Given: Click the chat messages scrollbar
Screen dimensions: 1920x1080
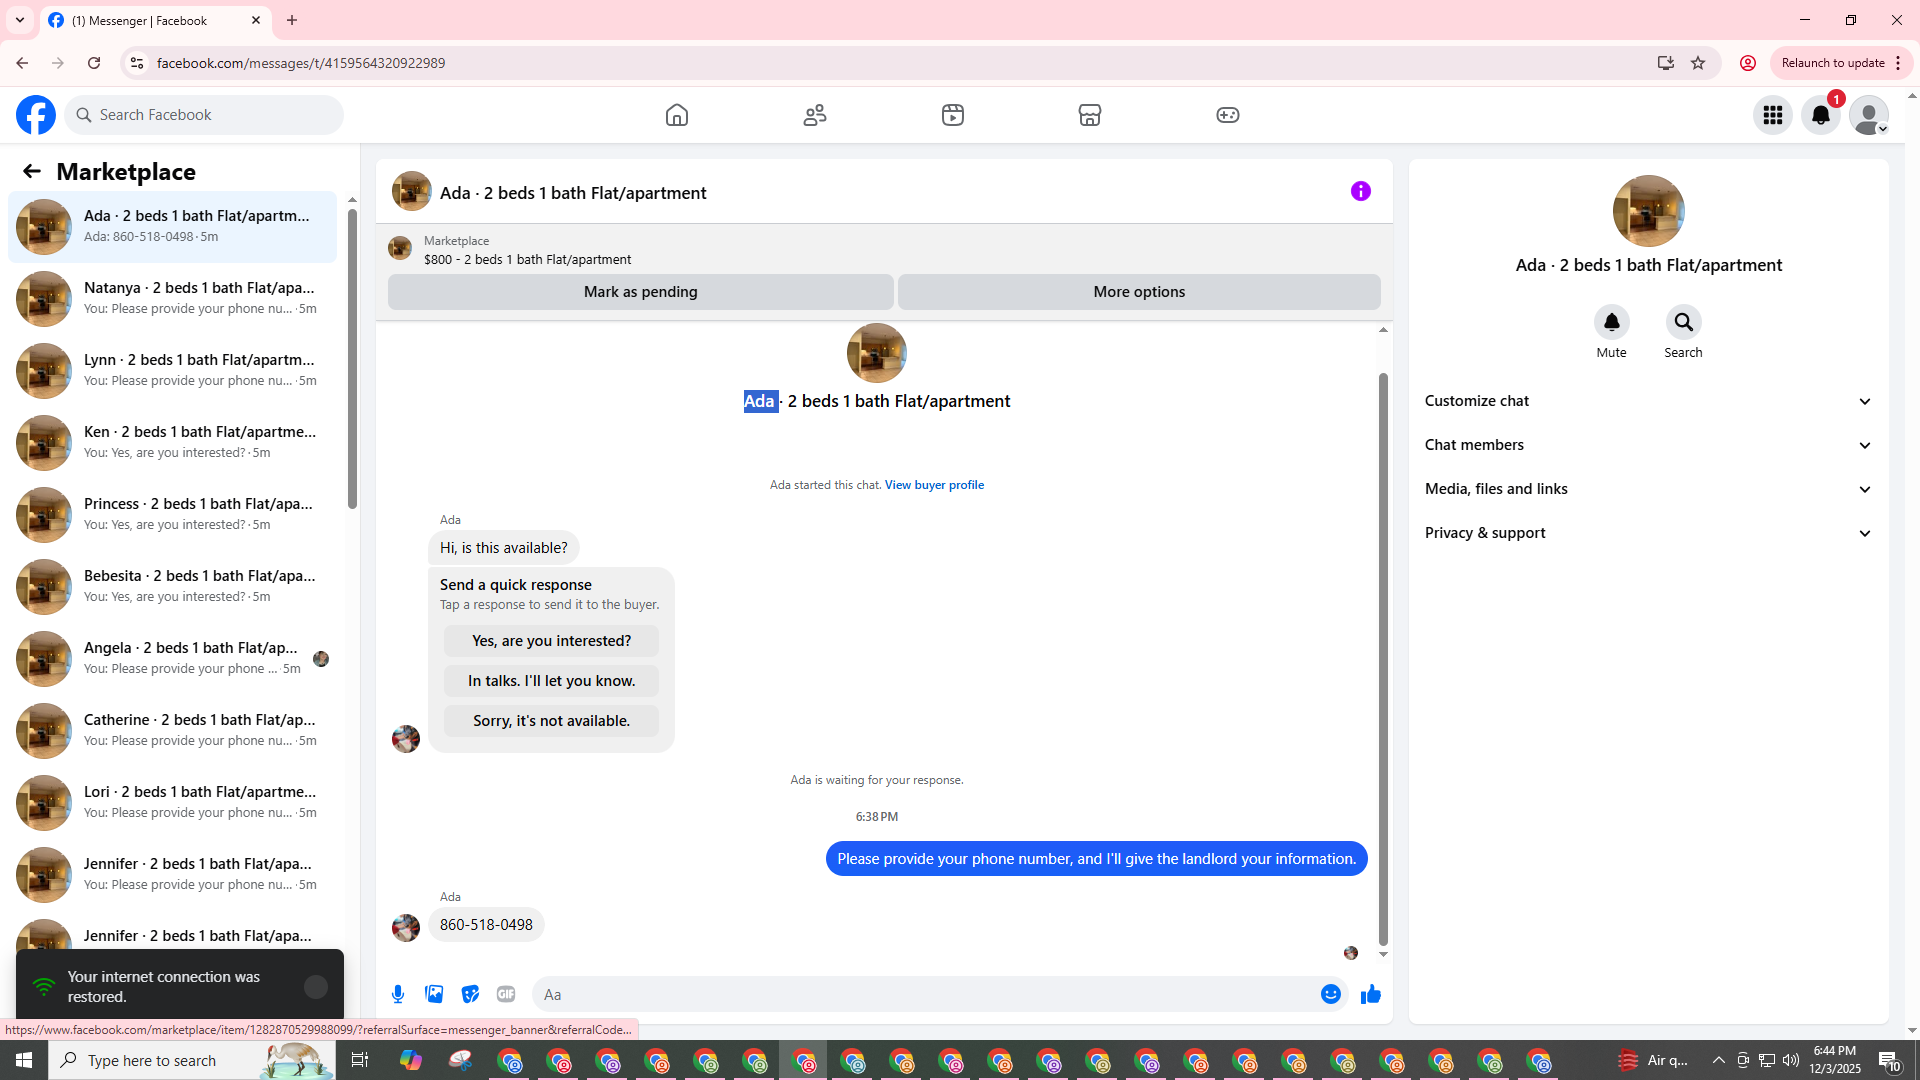Looking at the screenshot, I should (x=1383, y=660).
